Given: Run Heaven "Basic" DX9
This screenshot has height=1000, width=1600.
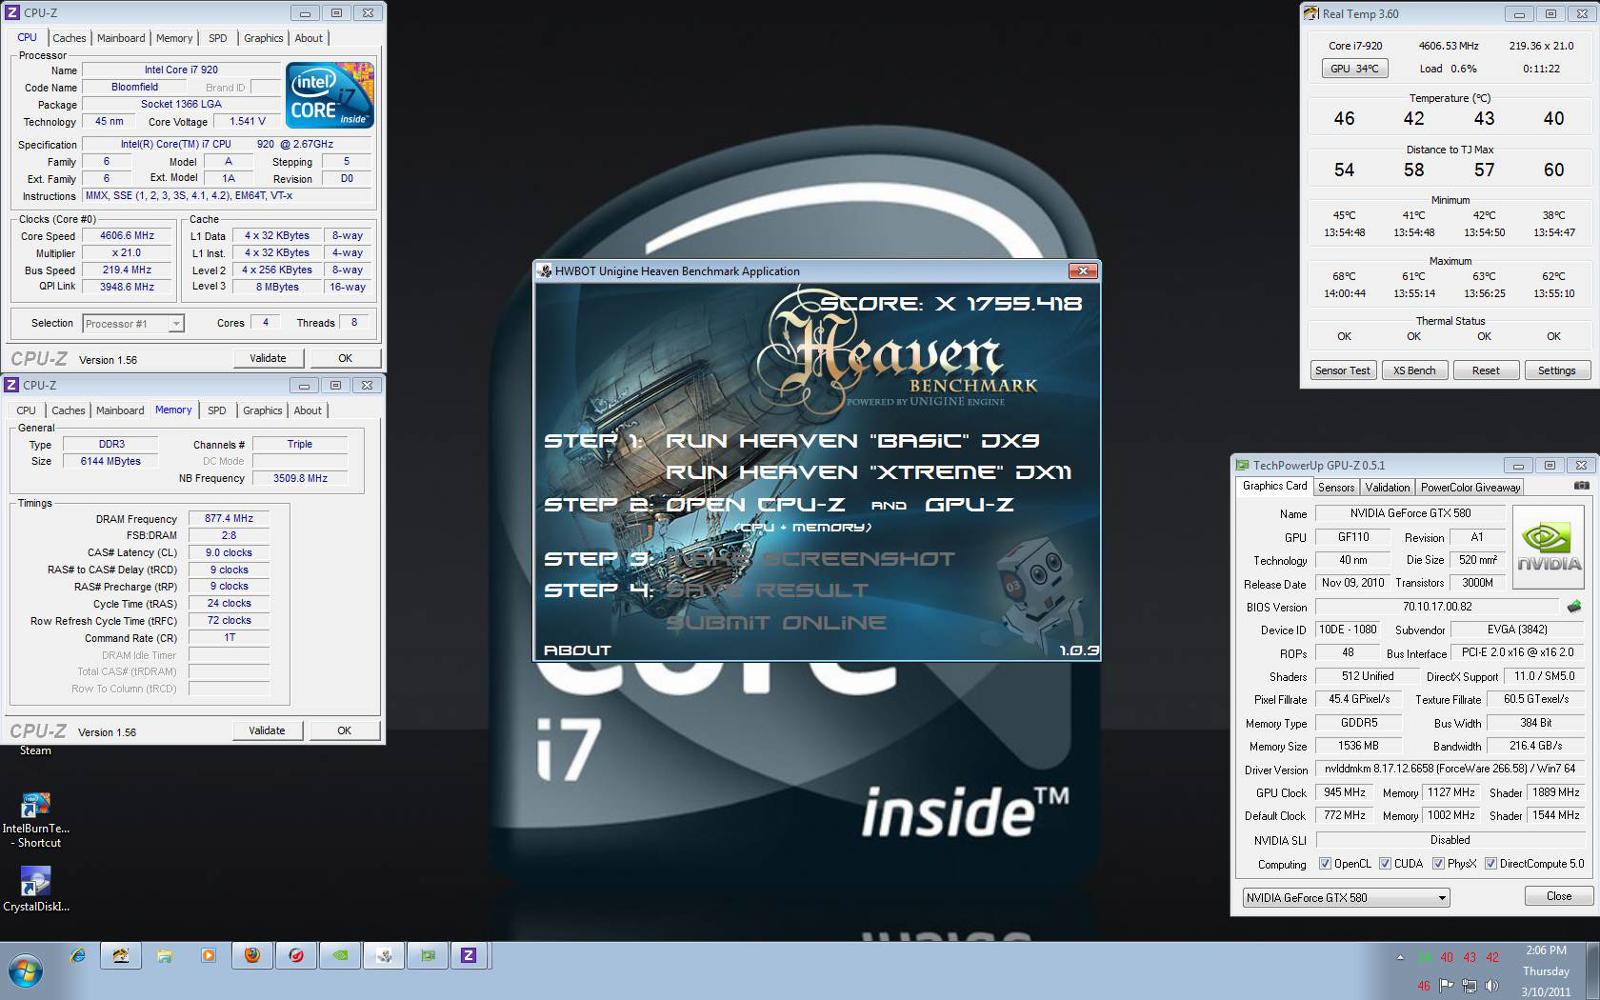Looking at the screenshot, I should (853, 440).
